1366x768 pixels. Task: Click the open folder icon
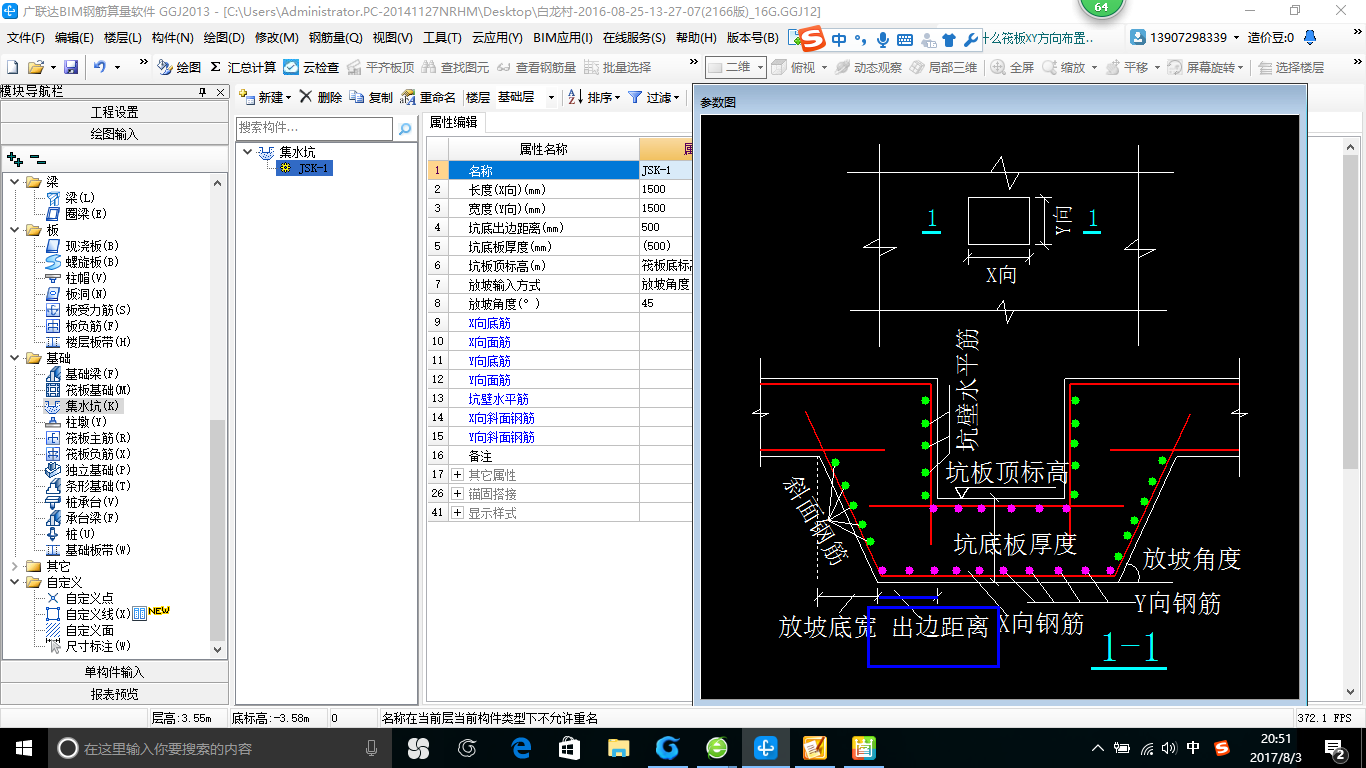coord(36,67)
